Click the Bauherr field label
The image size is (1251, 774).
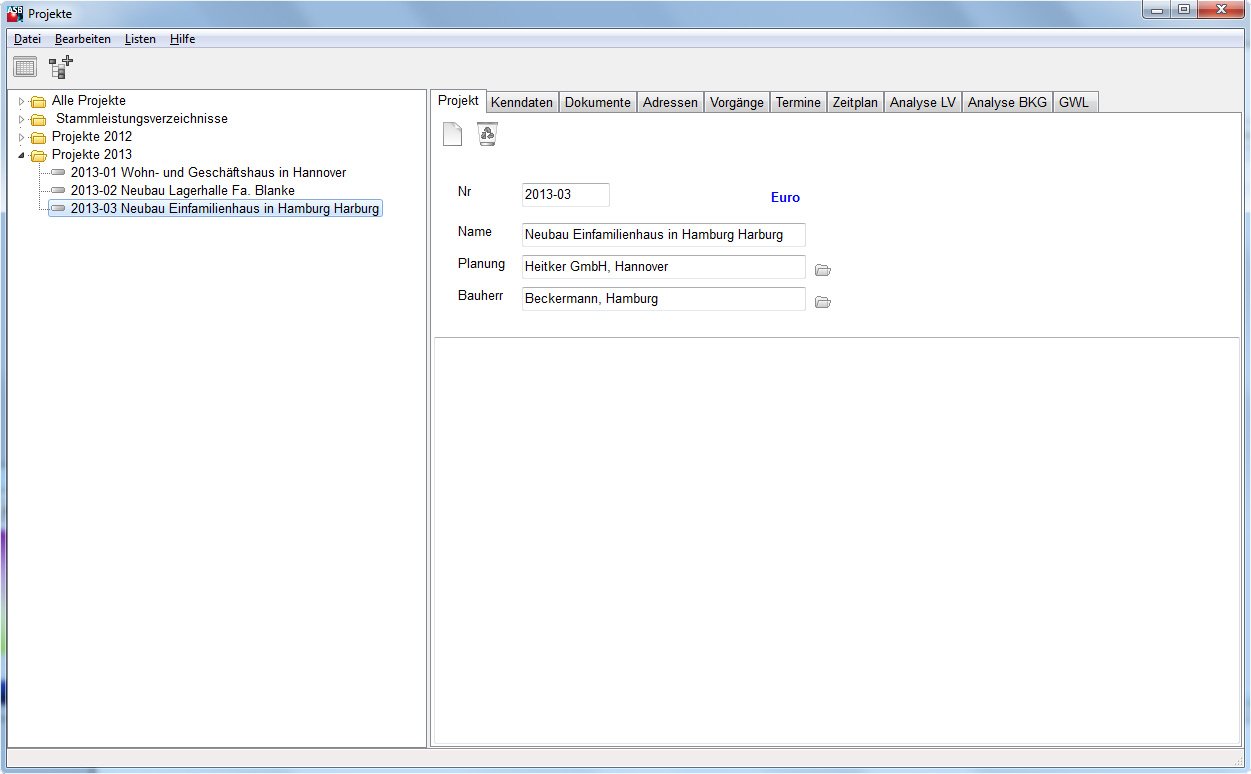tap(480, 297)
